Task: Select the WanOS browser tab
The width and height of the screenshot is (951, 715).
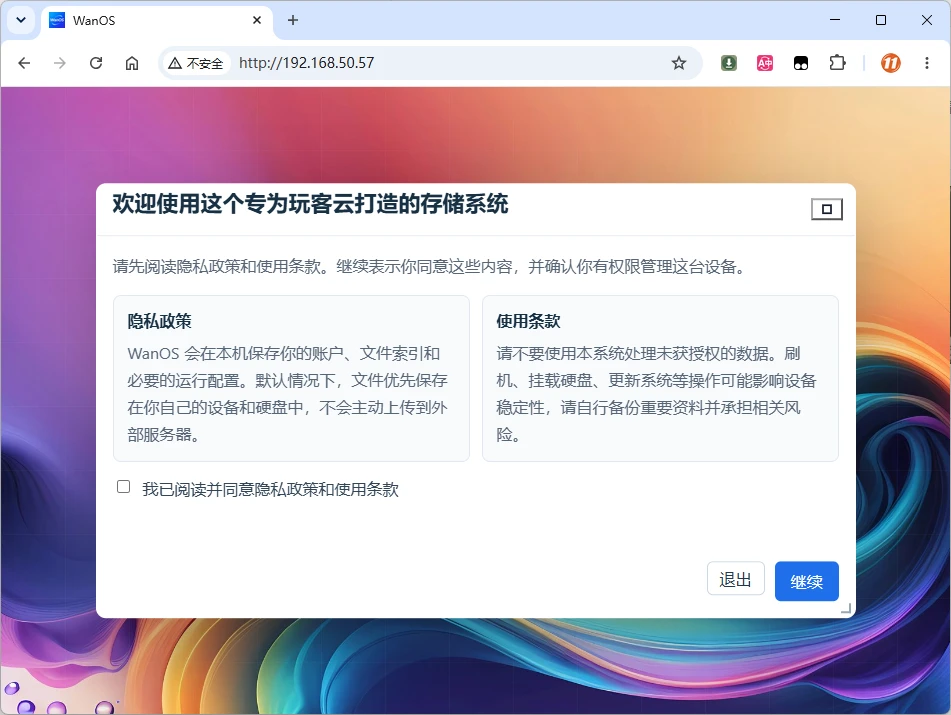Action: [156, 21]
